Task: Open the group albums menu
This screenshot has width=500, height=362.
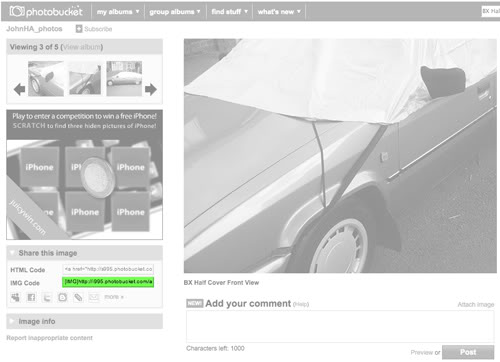Action: coord(175,12)
